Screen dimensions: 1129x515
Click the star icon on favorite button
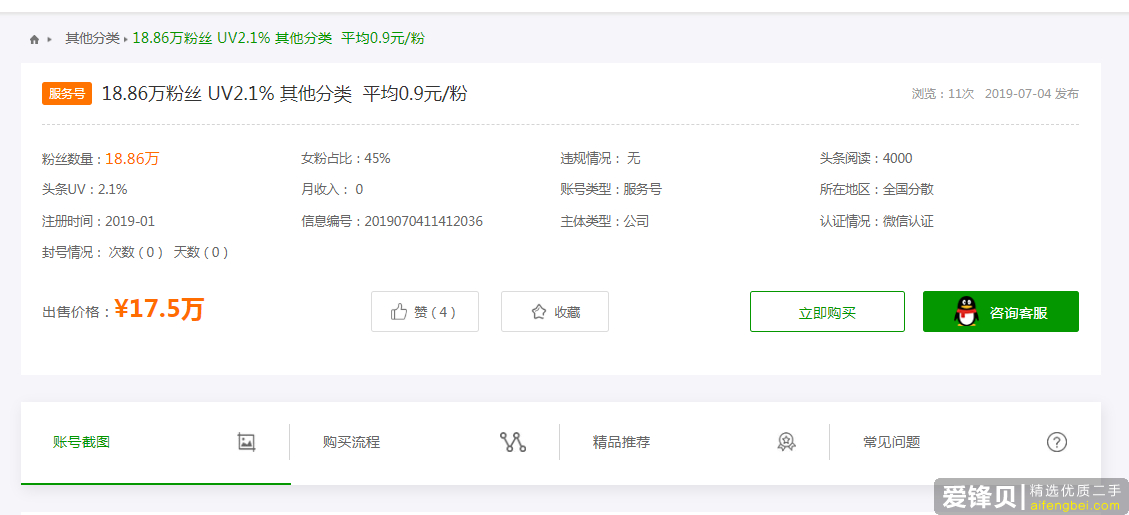tap(539, 312)
